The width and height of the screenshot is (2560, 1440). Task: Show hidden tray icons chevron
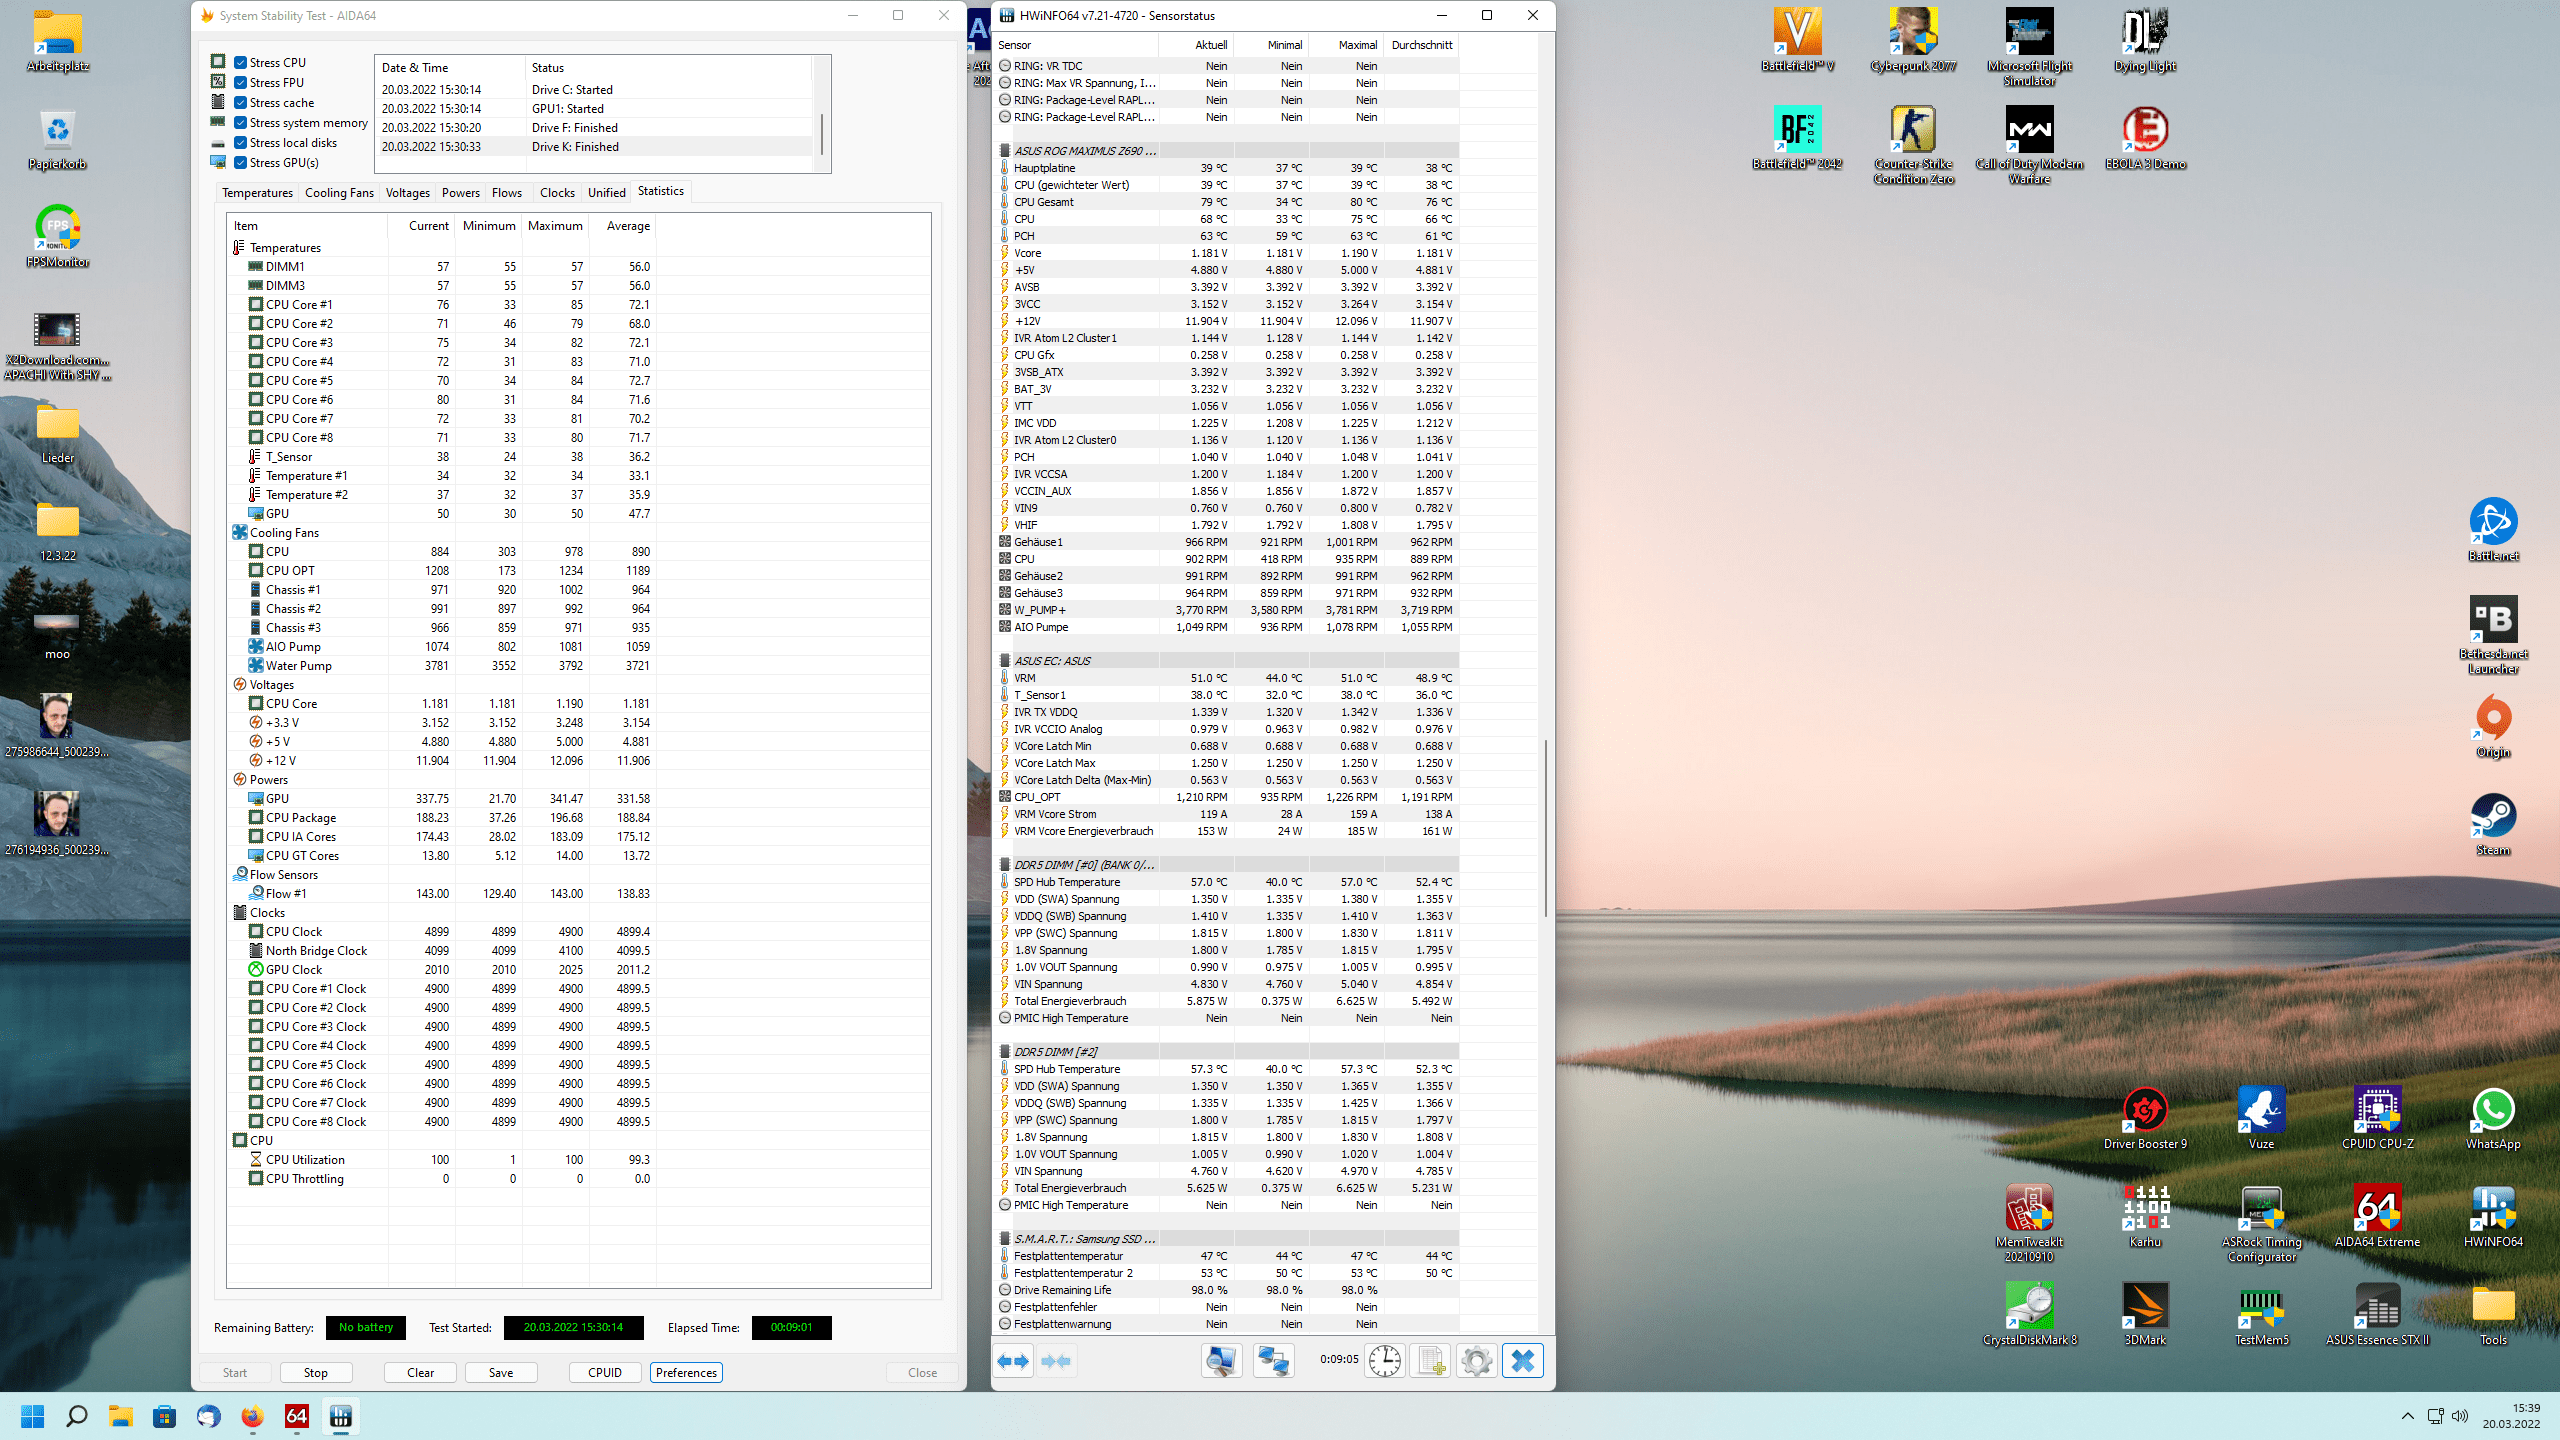click(2408, 1416)
